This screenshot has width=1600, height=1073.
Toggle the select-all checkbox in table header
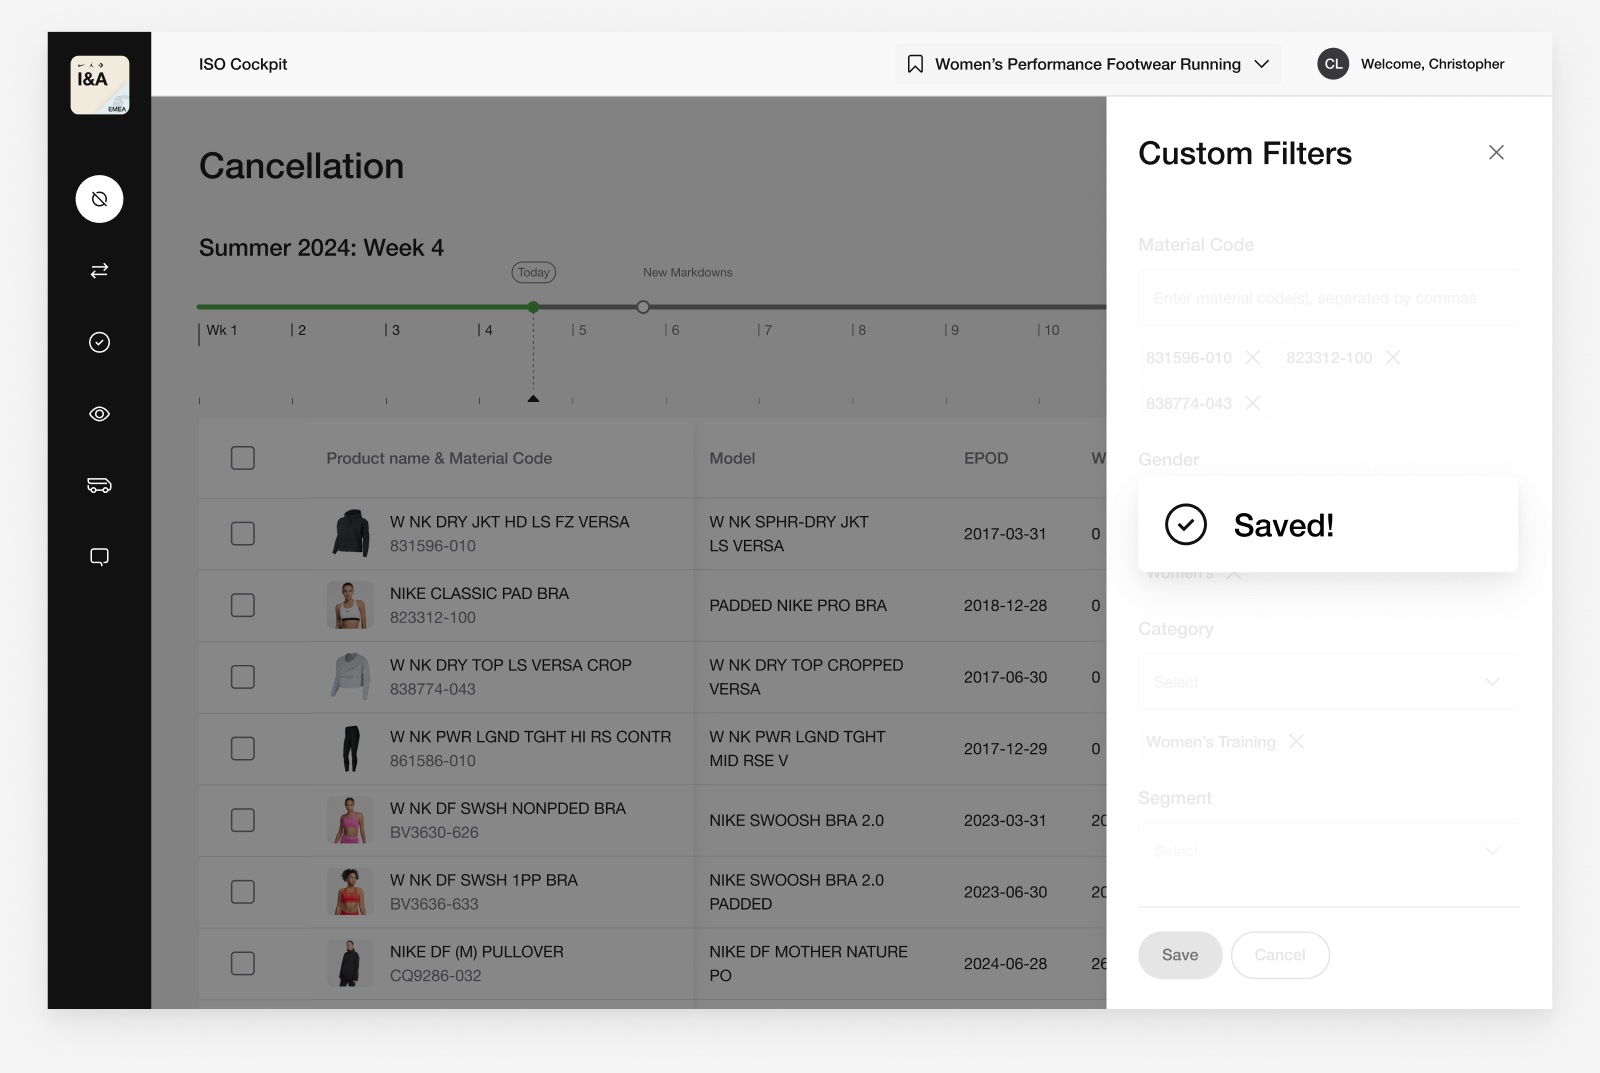click(x=242, y=458)
